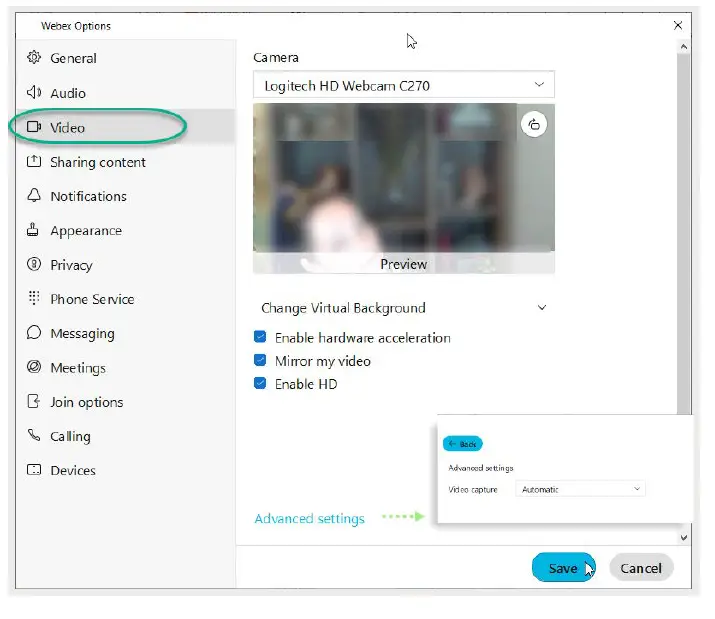Viewport: 715px width, 619px height.
Task: Open the Logitech HD Webcam C270 camera dropdown
Action: (x=404, y=85)
